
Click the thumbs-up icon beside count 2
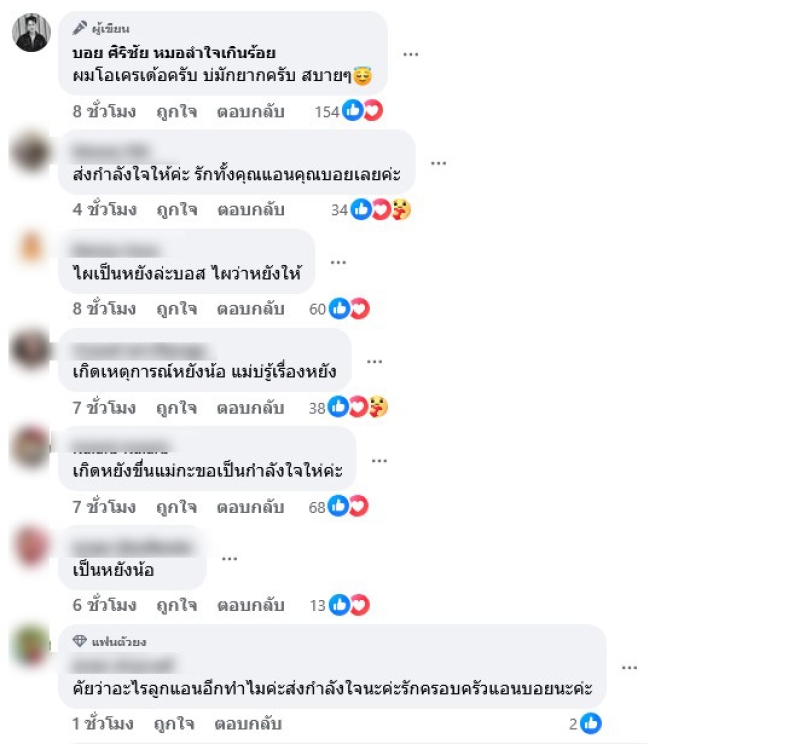point(591,723)
